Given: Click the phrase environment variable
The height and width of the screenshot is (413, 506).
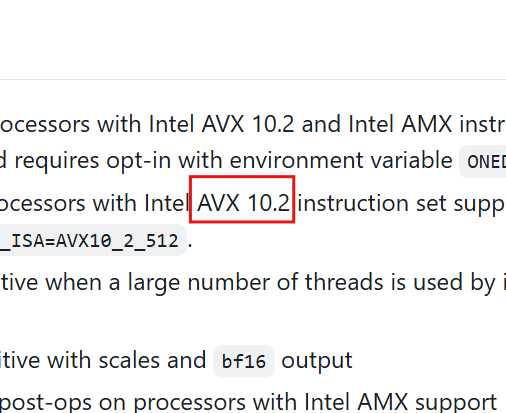Looking at the screenshot, I should 341,161.
